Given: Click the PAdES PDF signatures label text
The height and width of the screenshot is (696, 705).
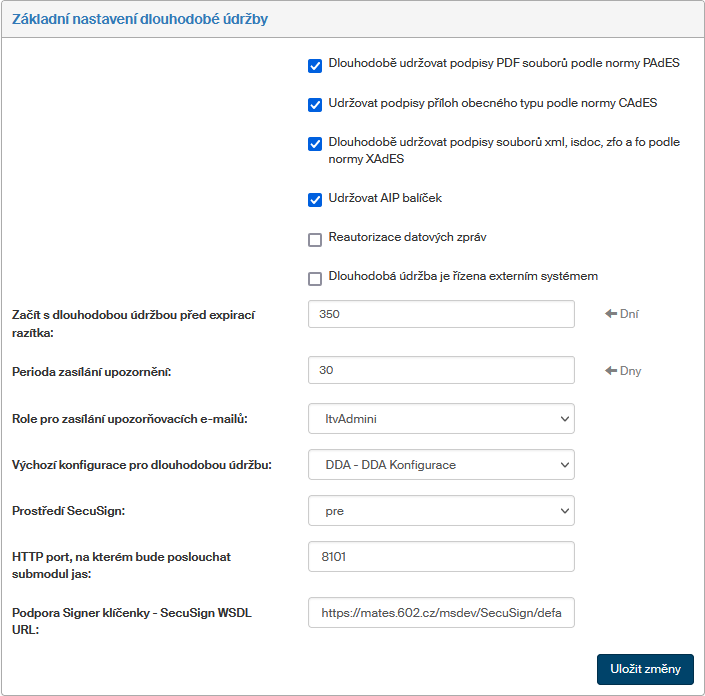Looking at the screenshot, I should pos(503,64).
